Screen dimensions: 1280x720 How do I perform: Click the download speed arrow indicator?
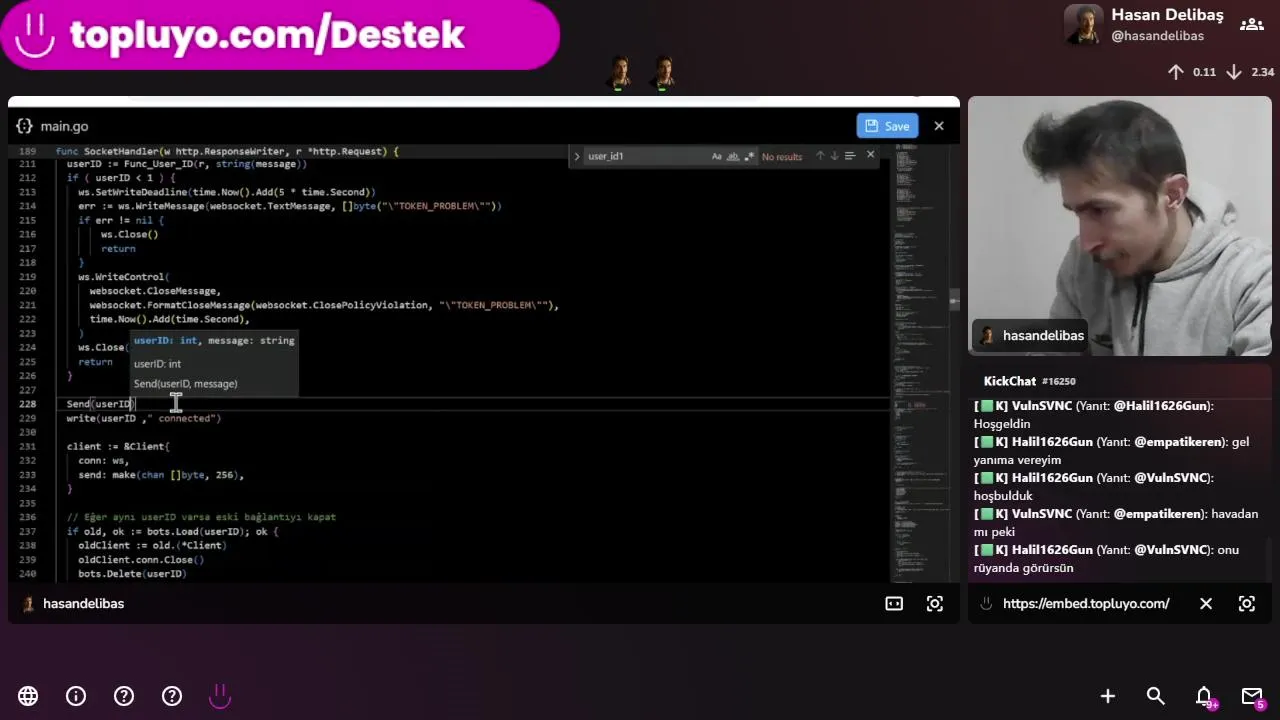[x=1234, y=72]
